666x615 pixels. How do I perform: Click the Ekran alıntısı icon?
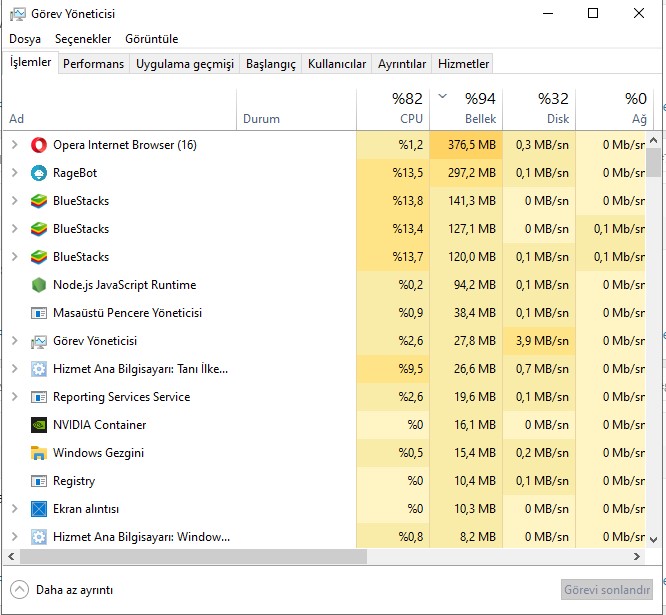point(39,509)
